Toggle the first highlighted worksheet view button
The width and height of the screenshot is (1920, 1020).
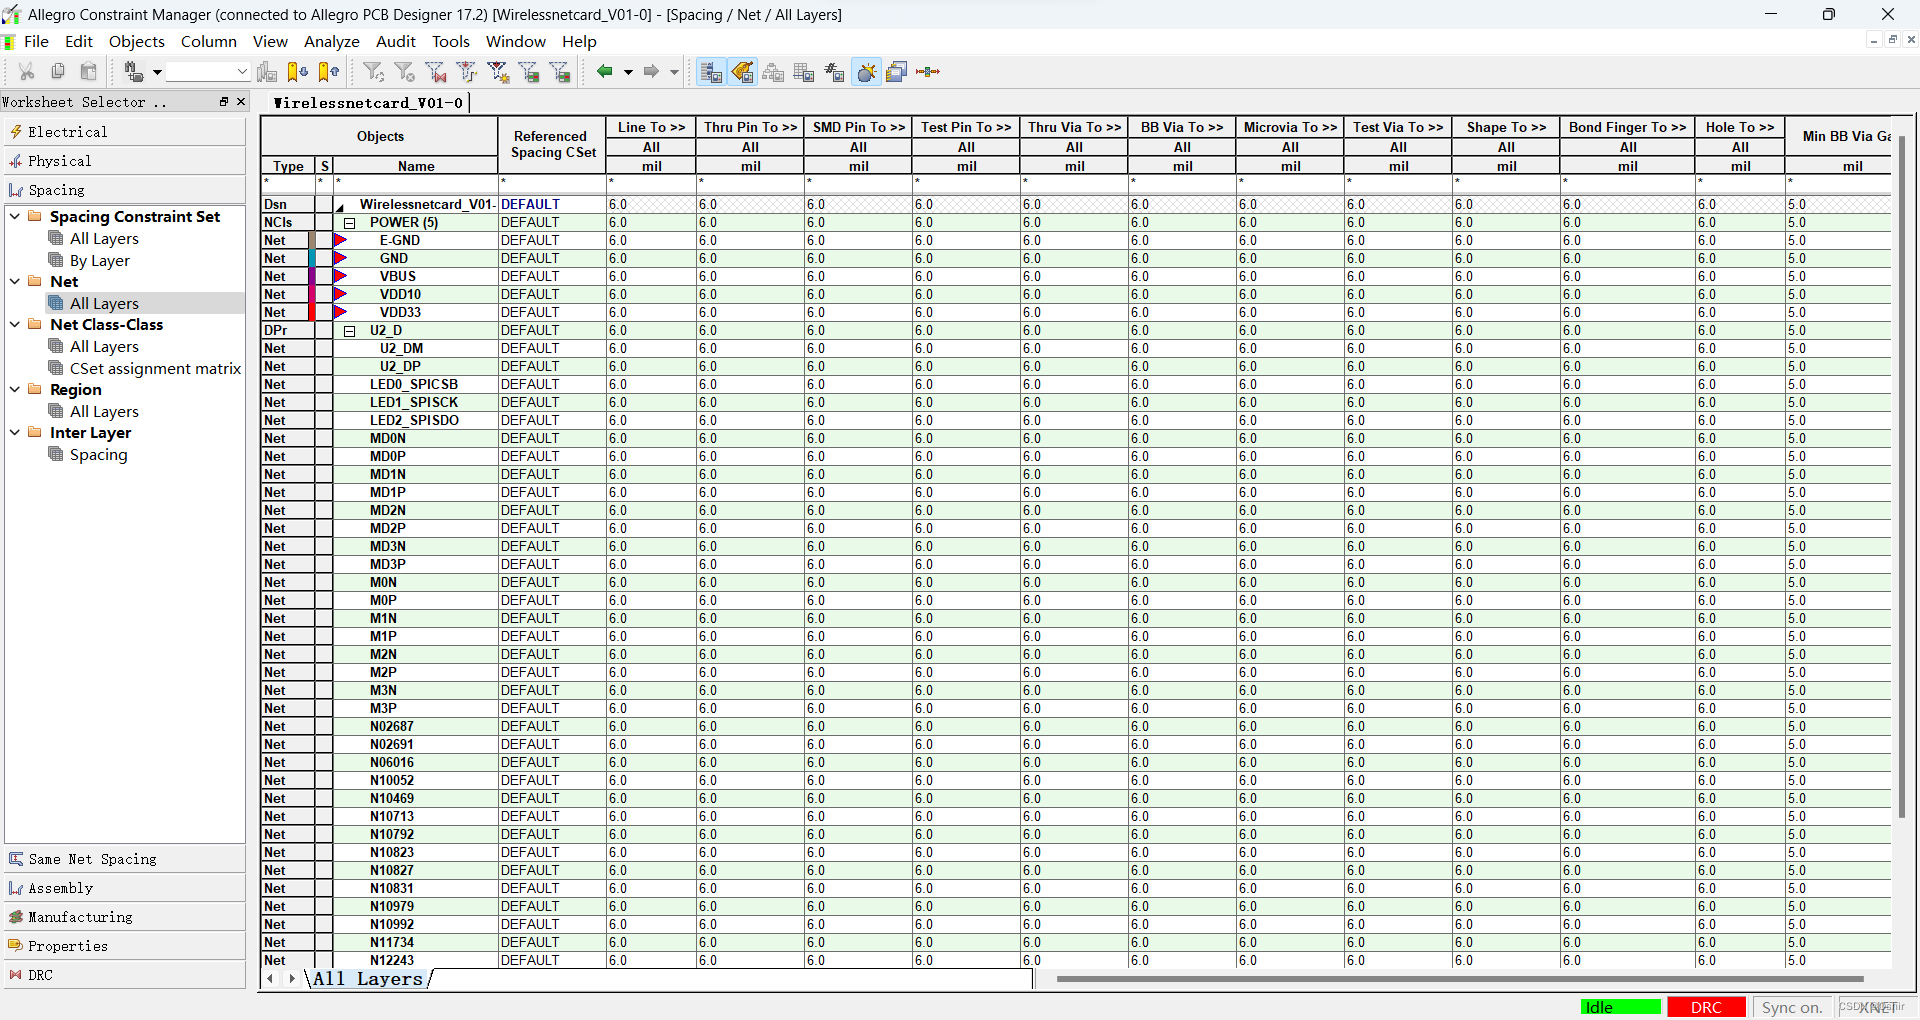tap(710, 71)
